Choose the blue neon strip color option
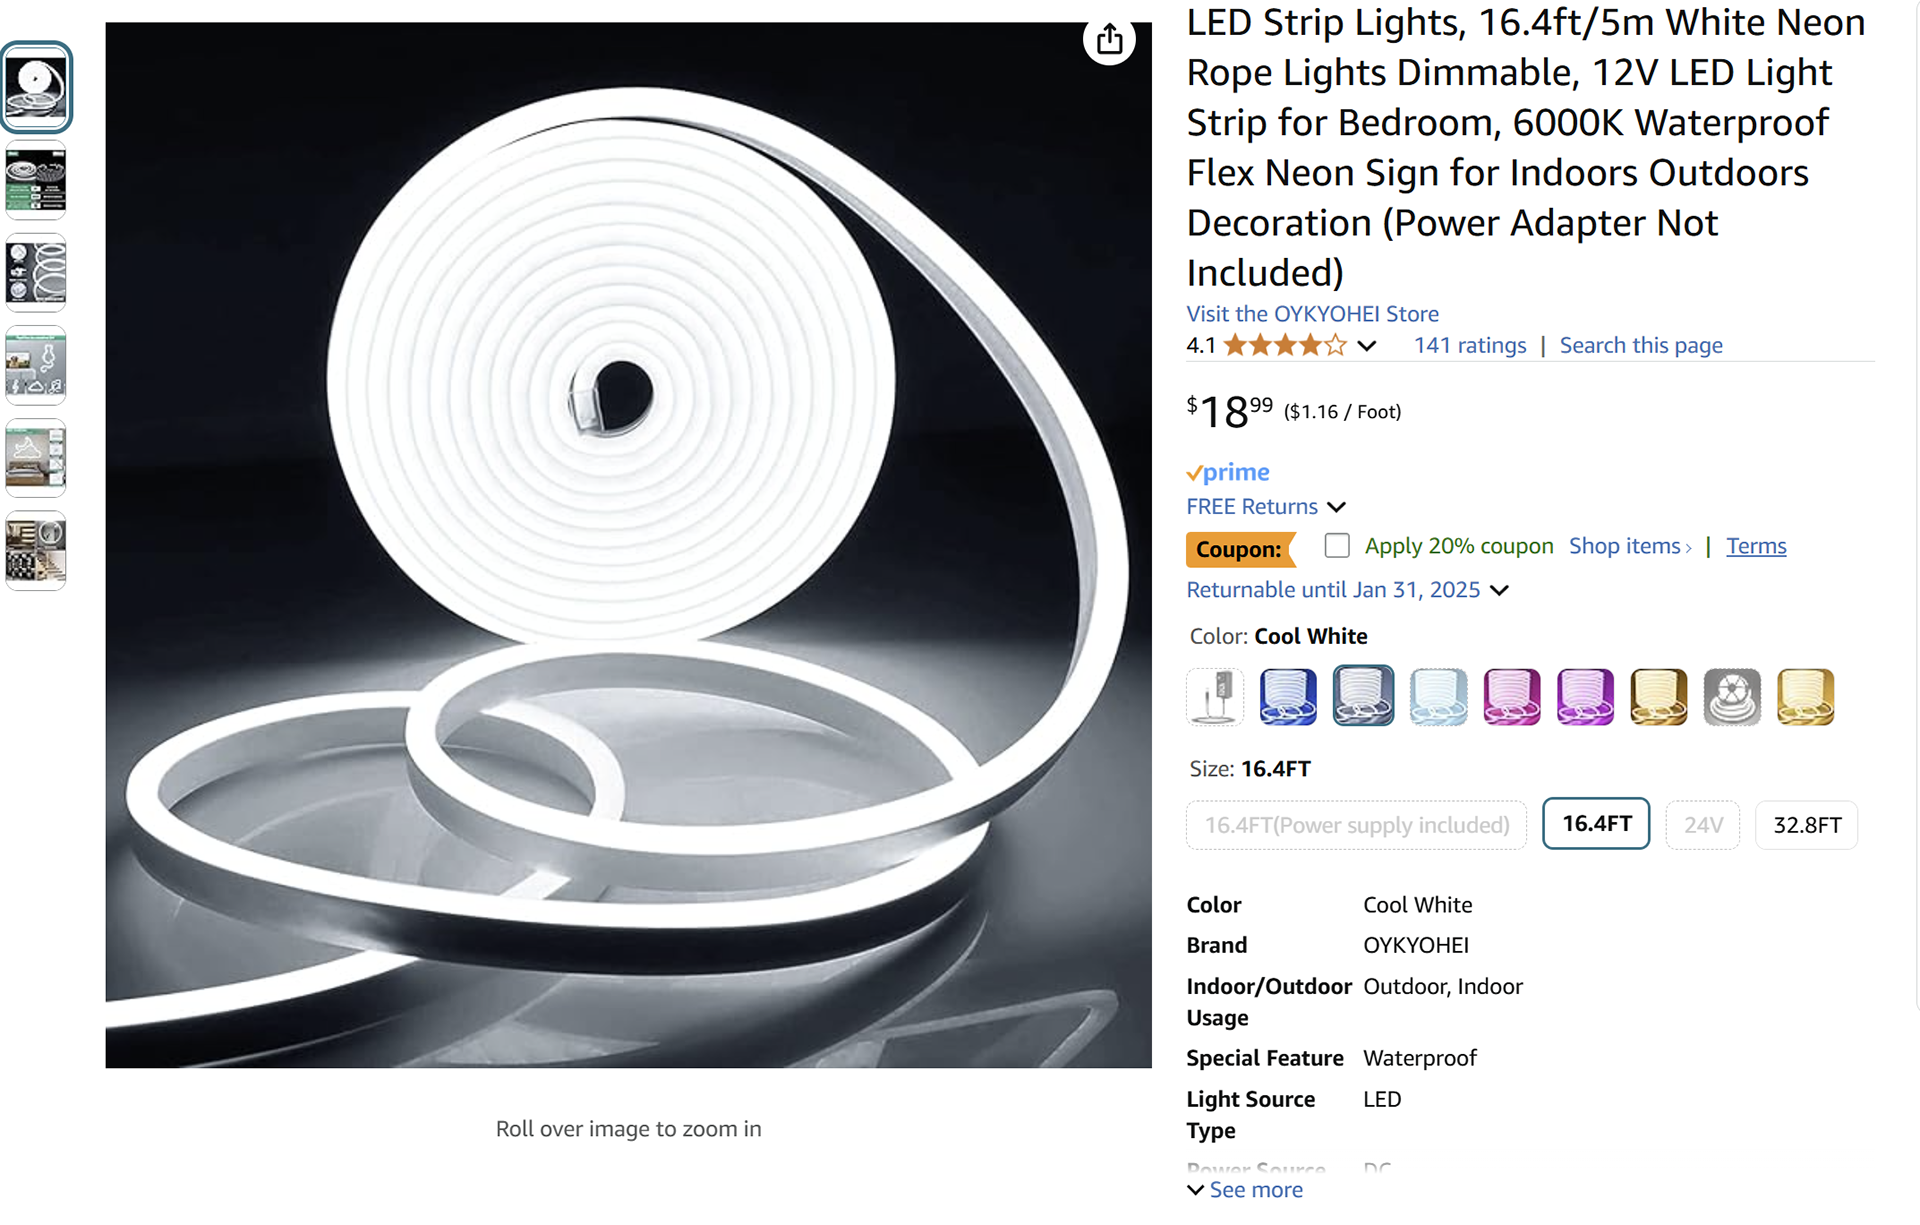This screenshot has width=1920, height=1225. coord(1288,696)
